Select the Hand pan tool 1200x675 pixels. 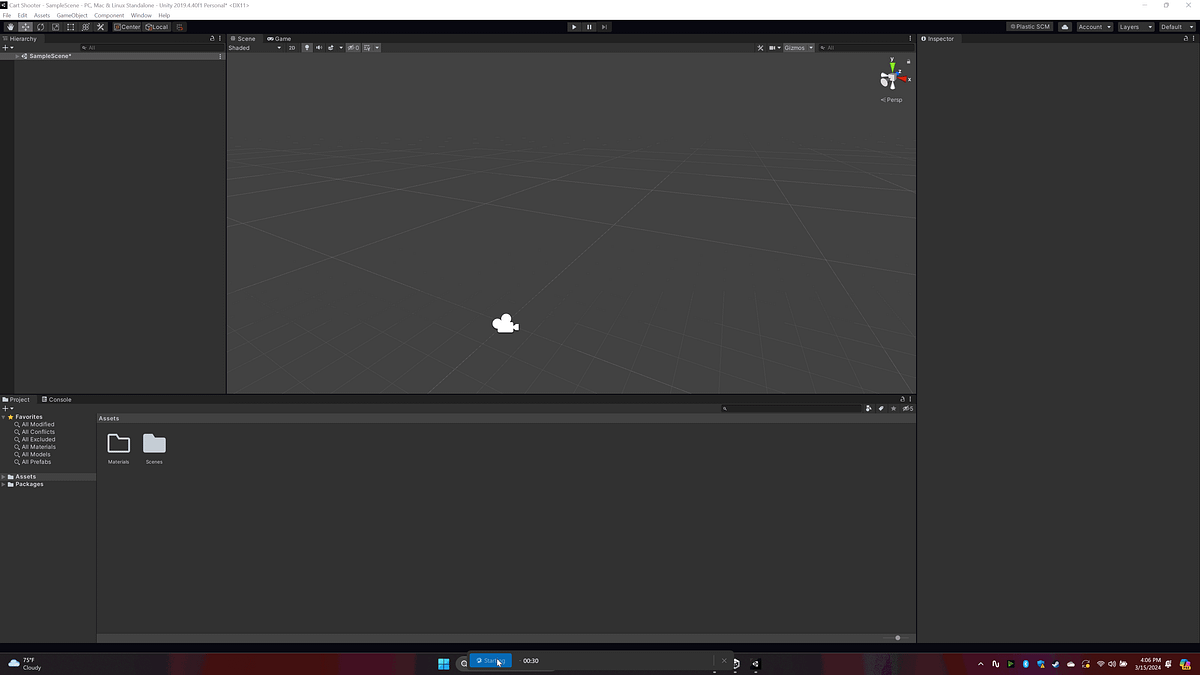pos(10,27)
